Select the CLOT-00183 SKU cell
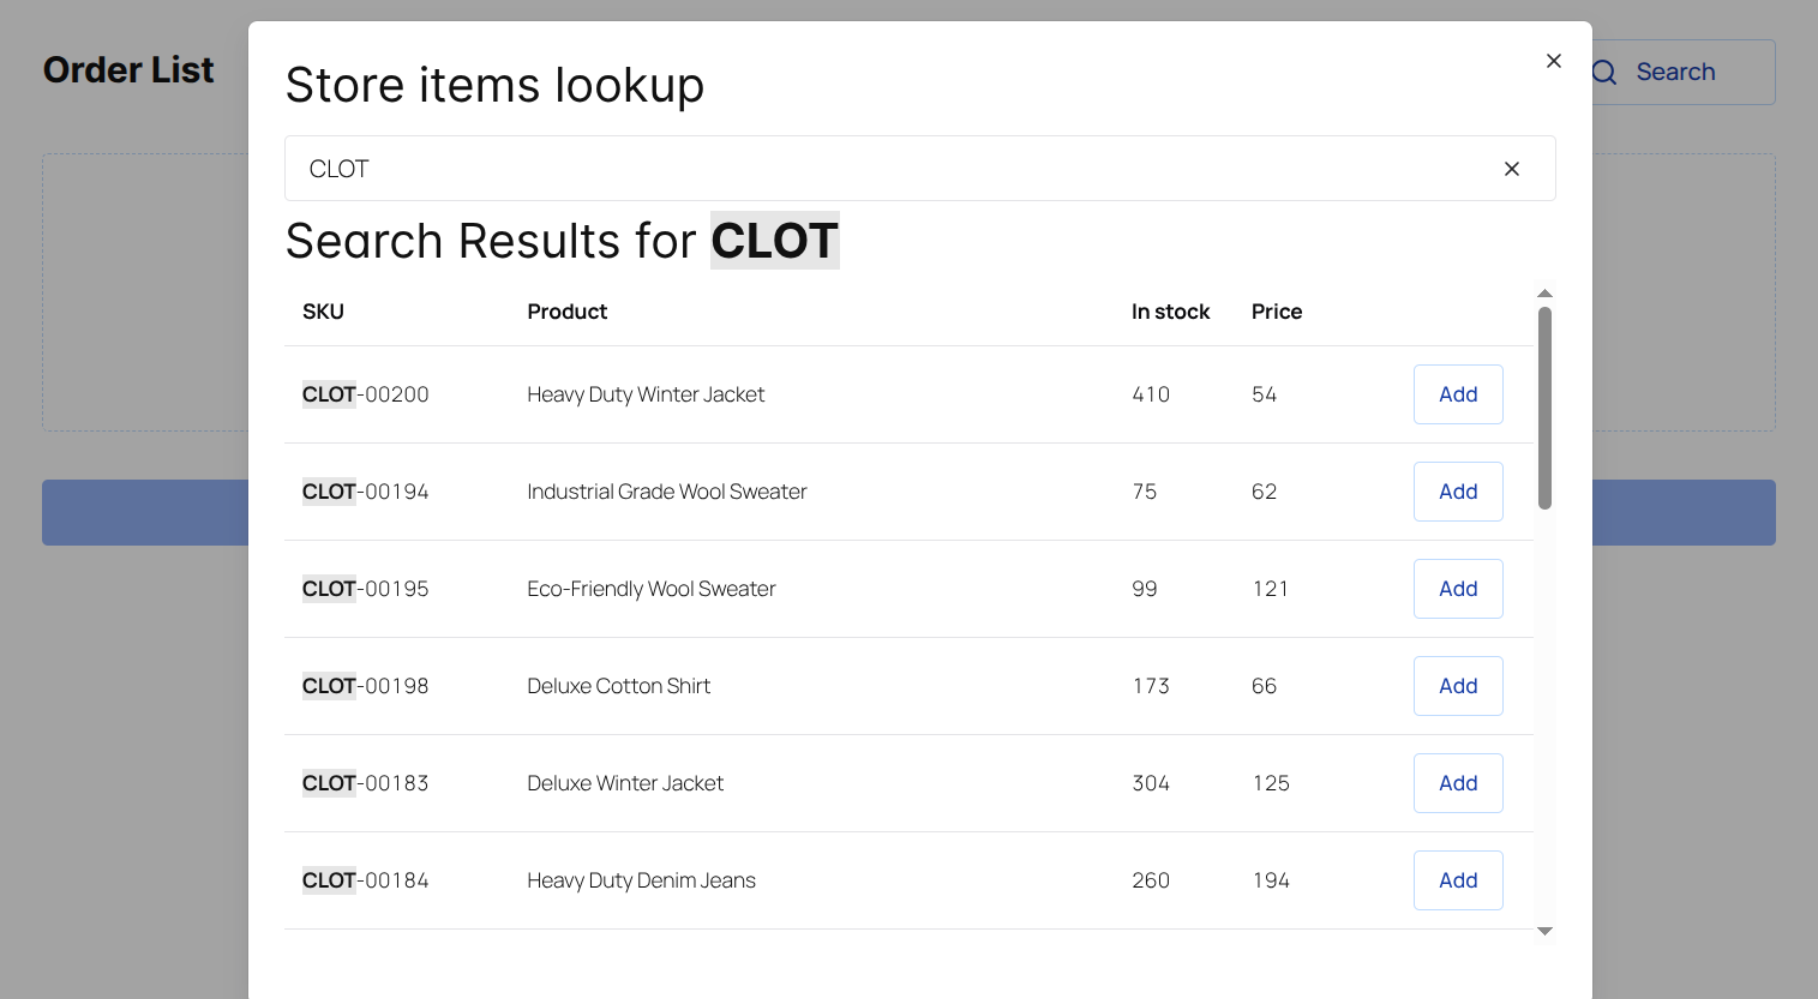The image size is (1818, 999). click(x=365, y=783)
